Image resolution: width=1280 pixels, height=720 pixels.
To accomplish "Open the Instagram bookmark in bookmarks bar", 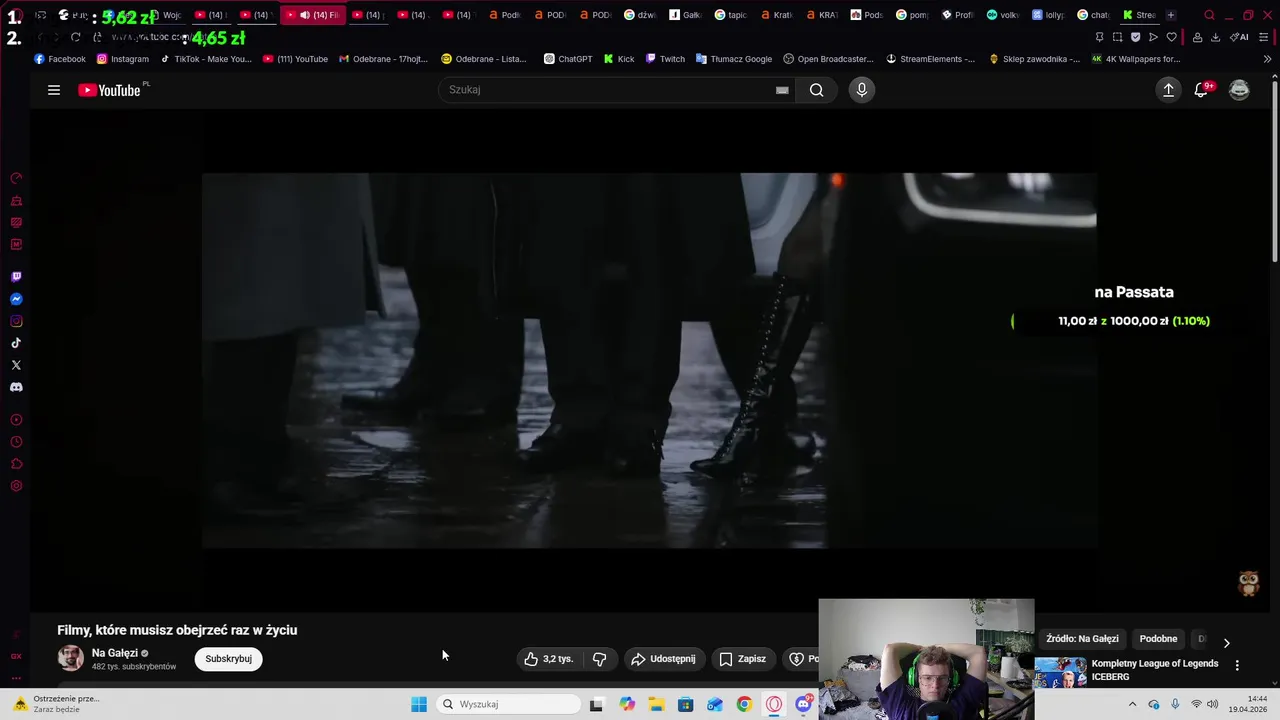I will click(123, 59).
